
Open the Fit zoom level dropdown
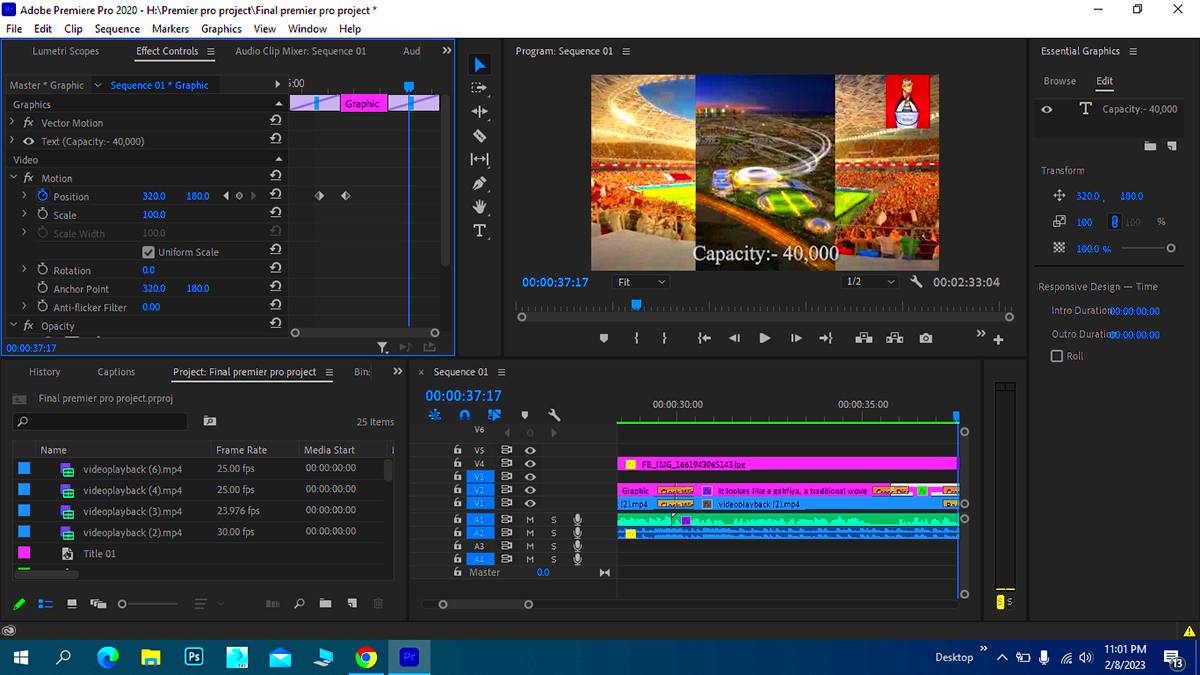(x=640, y=281)
